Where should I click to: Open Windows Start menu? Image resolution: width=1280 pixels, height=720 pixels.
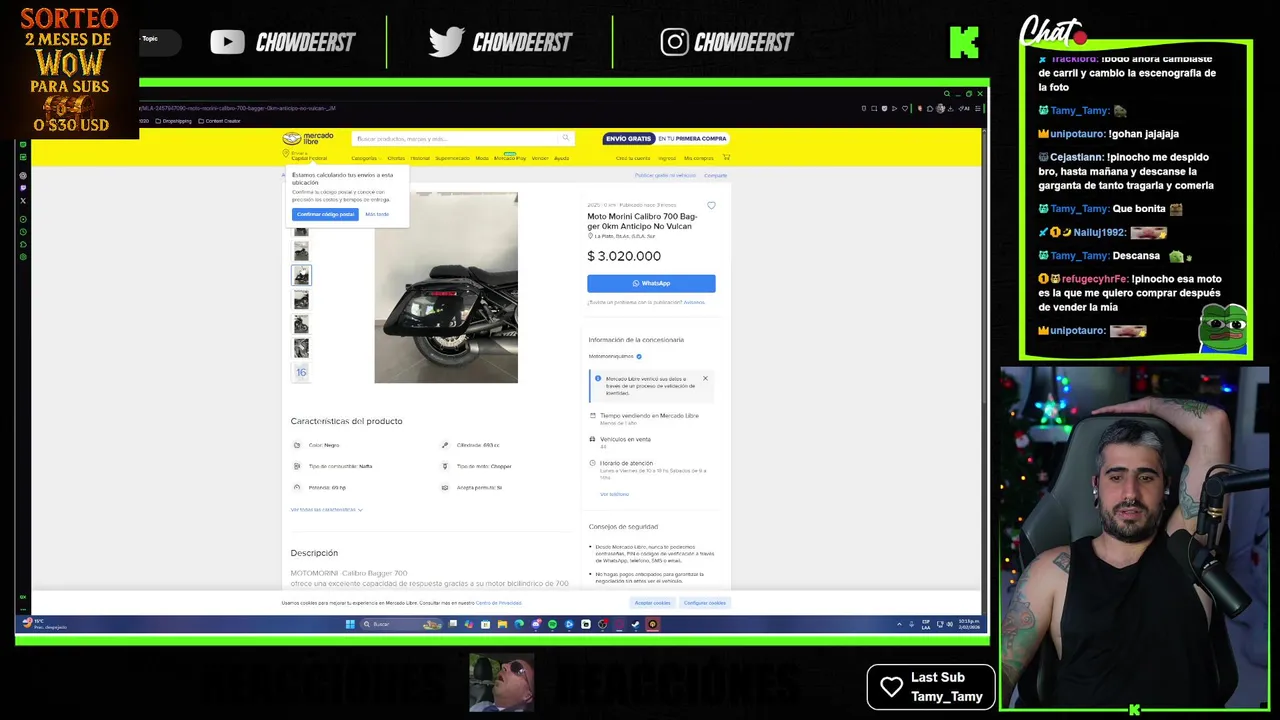(351, 624)
